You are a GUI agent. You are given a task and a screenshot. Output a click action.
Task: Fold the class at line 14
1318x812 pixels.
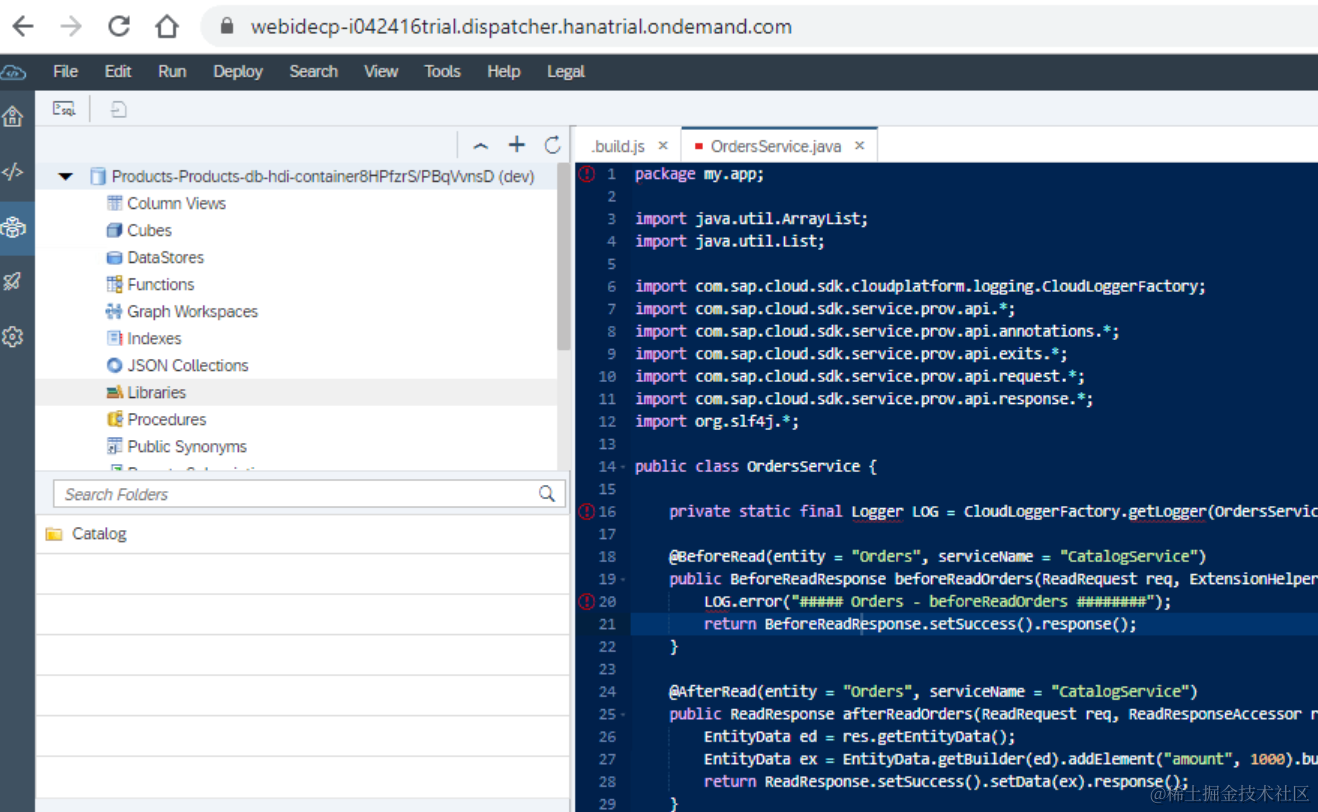[625, 467]
